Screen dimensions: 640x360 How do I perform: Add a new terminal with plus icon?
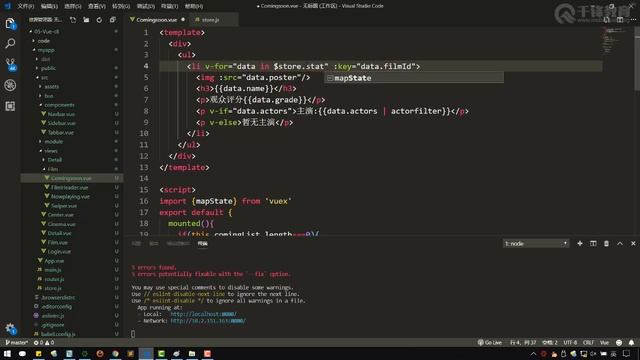click(580, 243)
